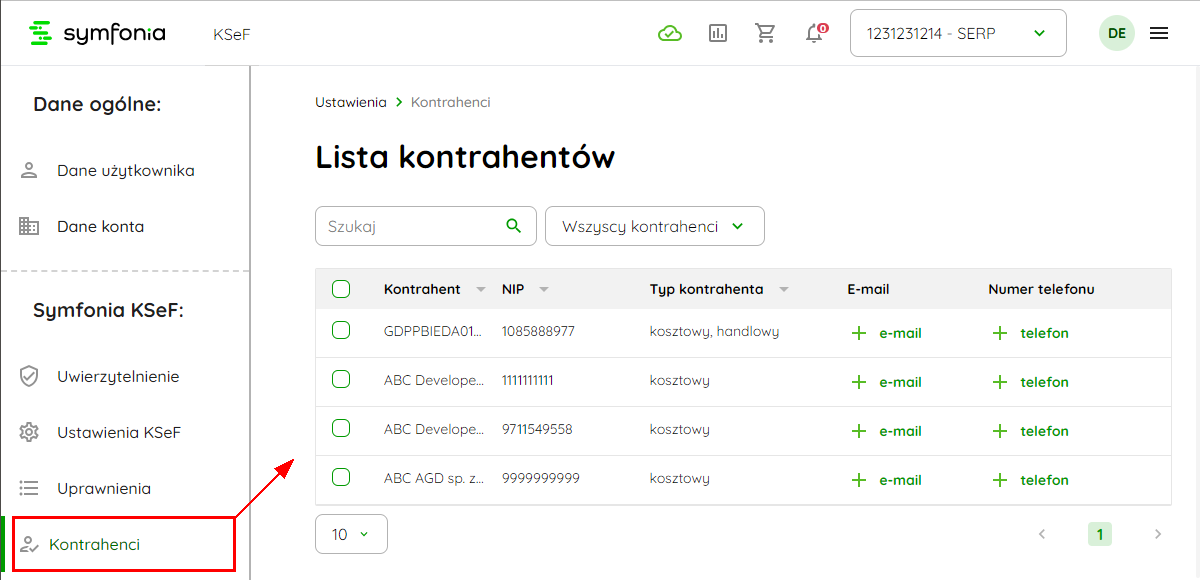The height and width of the screenshot is (580, 1200).
Task: Open the hamburger menu in header
Action: pyautogui.click(x=1159, y=33)
